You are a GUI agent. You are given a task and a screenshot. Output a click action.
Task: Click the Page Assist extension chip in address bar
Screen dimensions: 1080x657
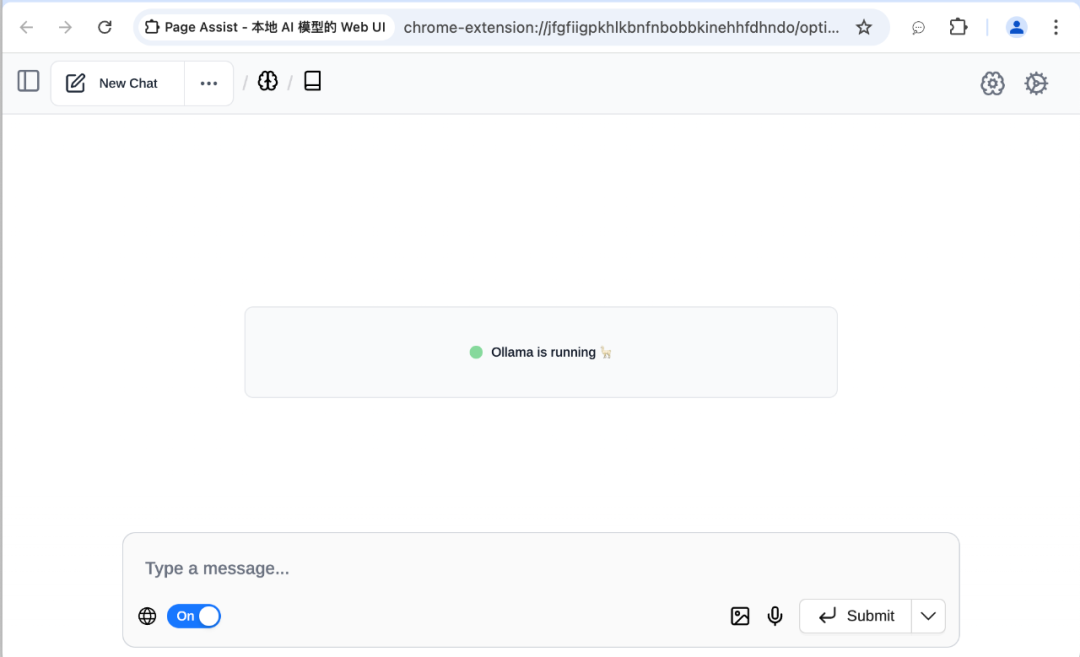(x=265, y=28)
